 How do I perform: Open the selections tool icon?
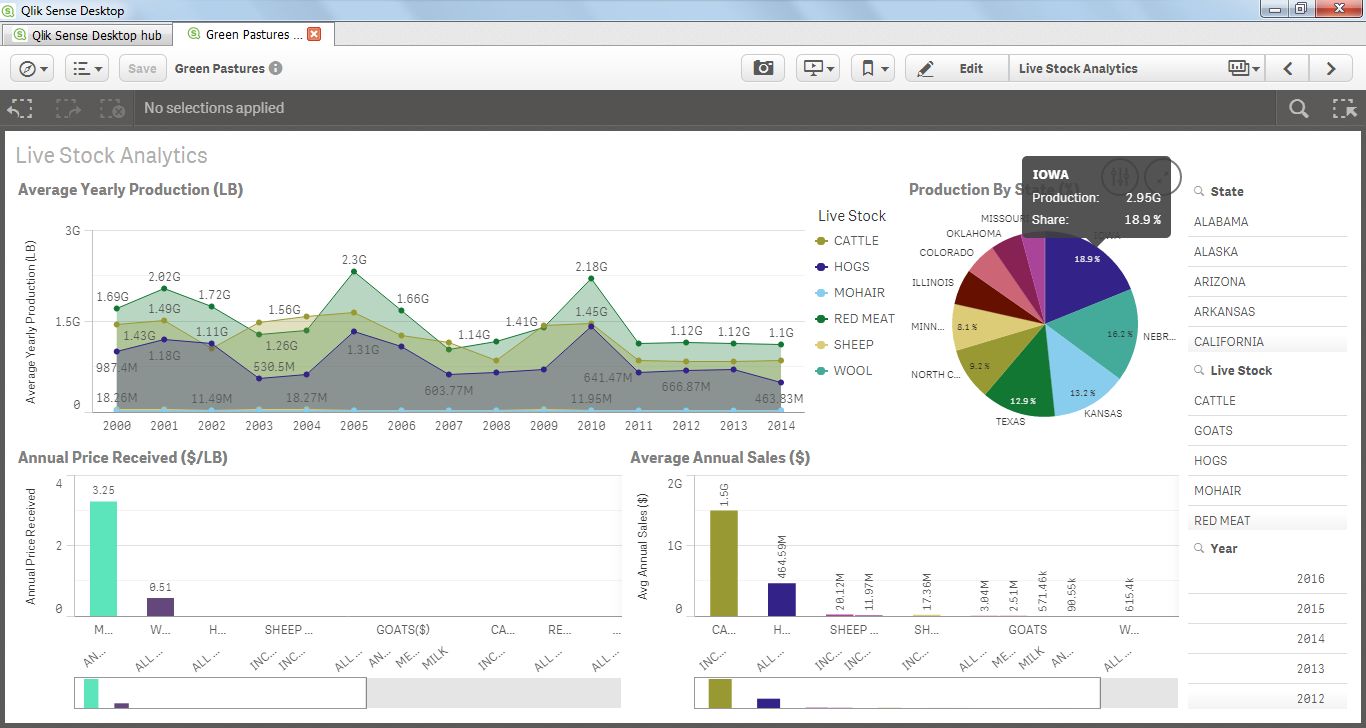(1344, 108)
